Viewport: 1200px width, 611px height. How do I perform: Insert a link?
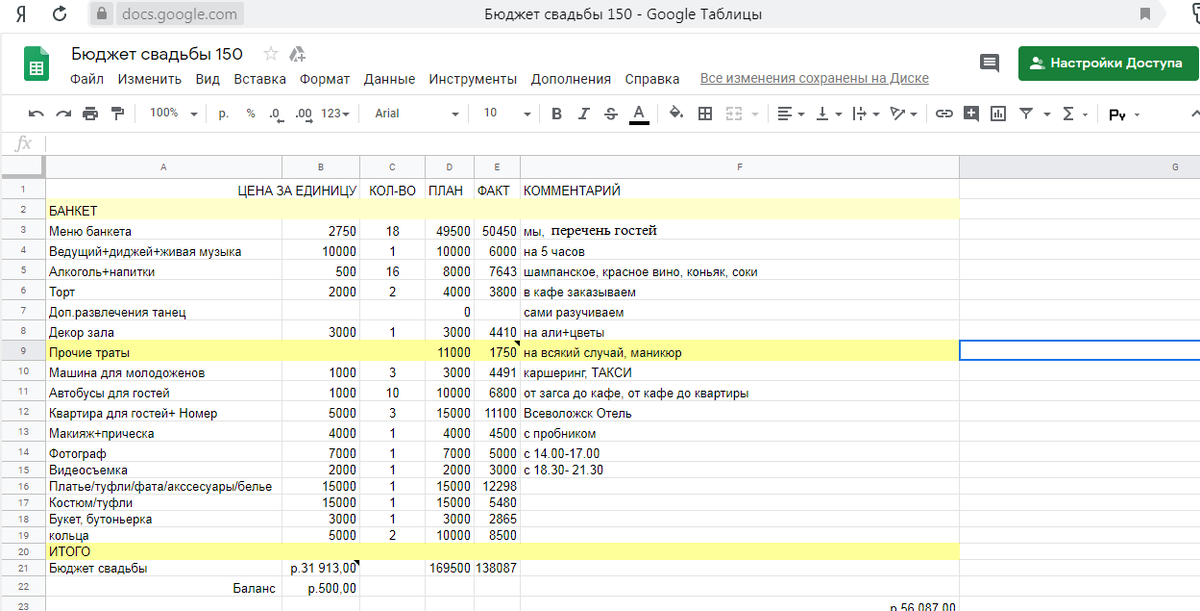coord(944,114)
